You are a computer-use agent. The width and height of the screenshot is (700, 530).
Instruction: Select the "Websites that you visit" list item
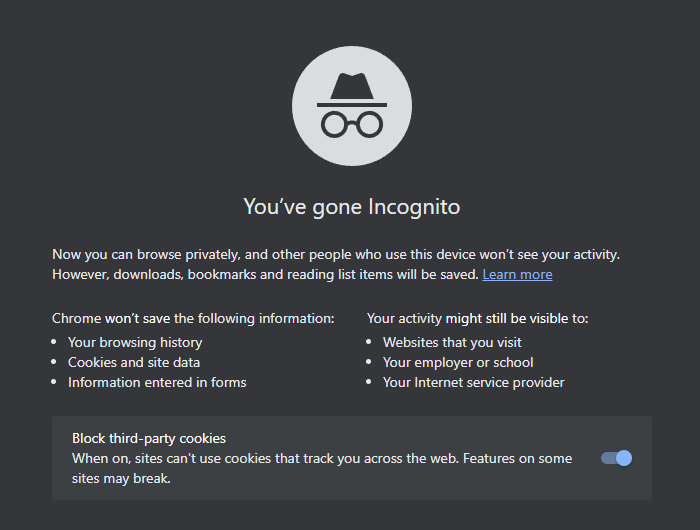(452, 342)
